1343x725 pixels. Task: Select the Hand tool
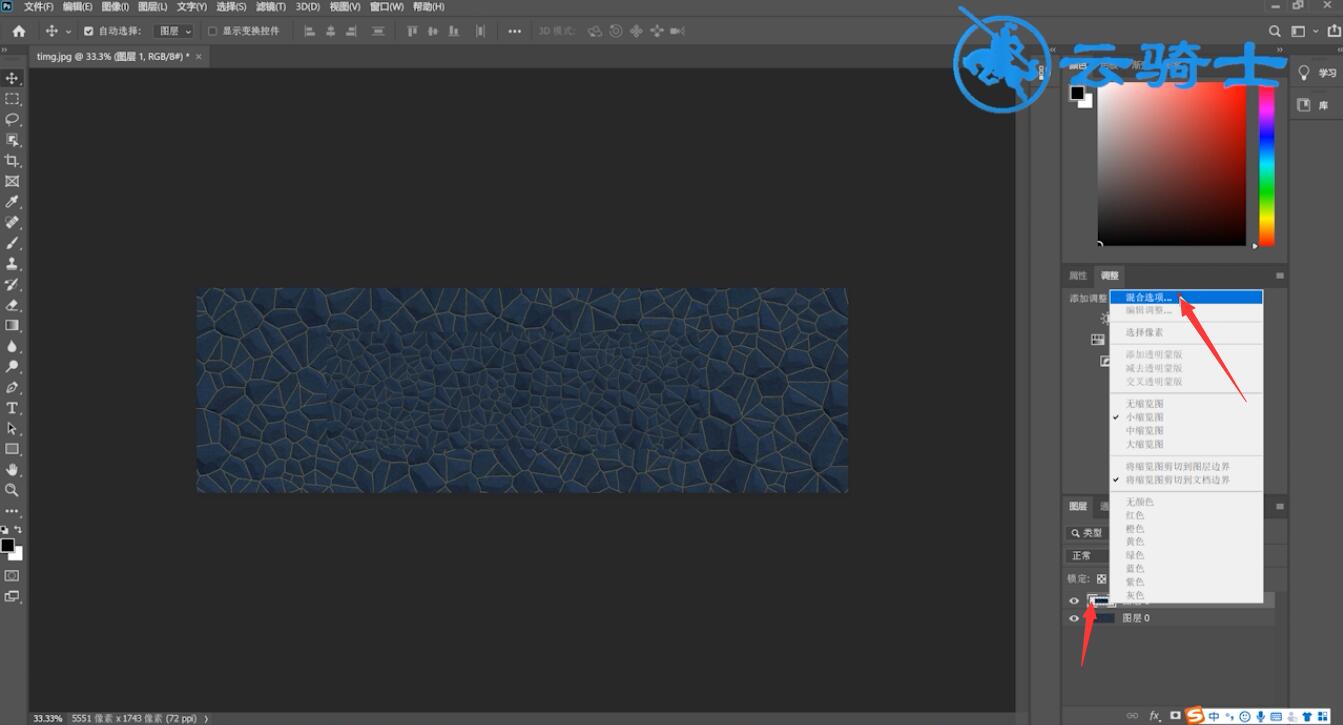tap(12, 469)
